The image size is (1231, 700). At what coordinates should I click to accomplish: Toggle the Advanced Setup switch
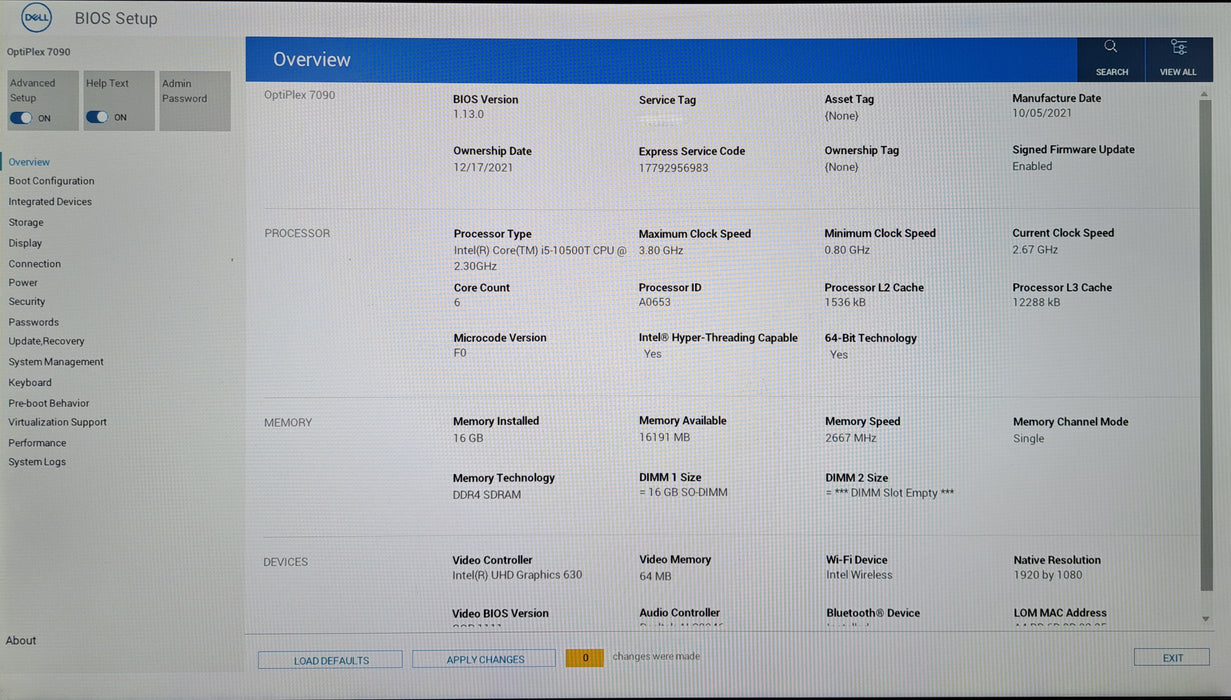(x=21, y=118)
